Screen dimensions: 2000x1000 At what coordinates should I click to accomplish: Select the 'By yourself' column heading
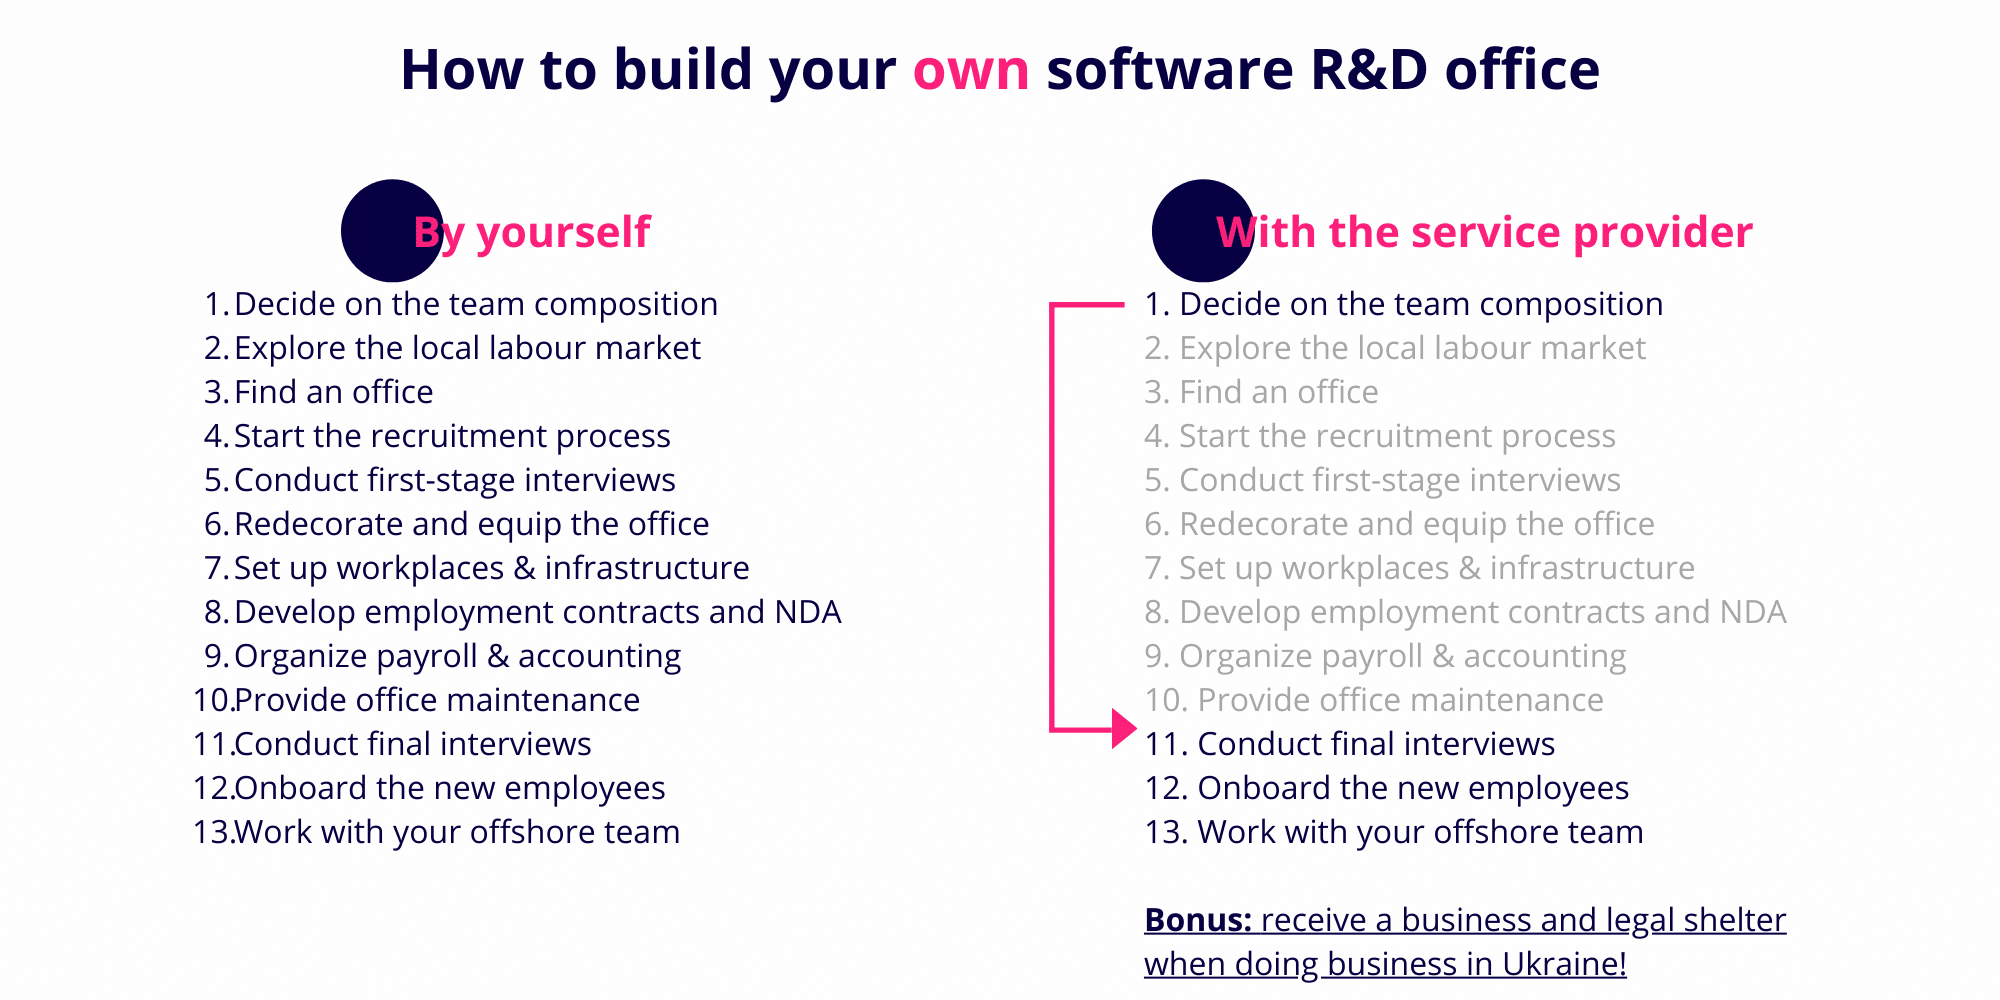531,232
